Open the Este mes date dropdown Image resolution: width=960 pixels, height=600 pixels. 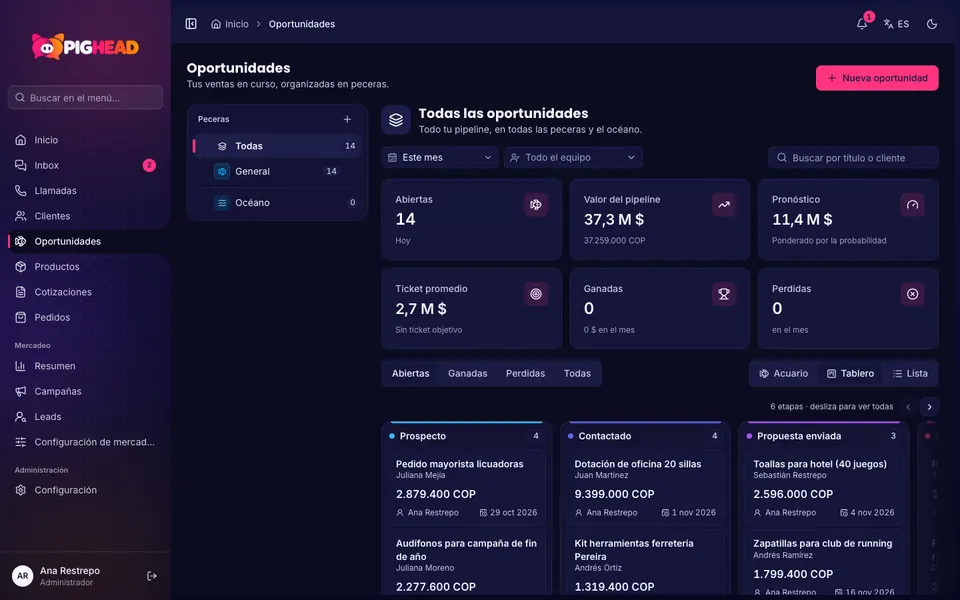(440, 157)
